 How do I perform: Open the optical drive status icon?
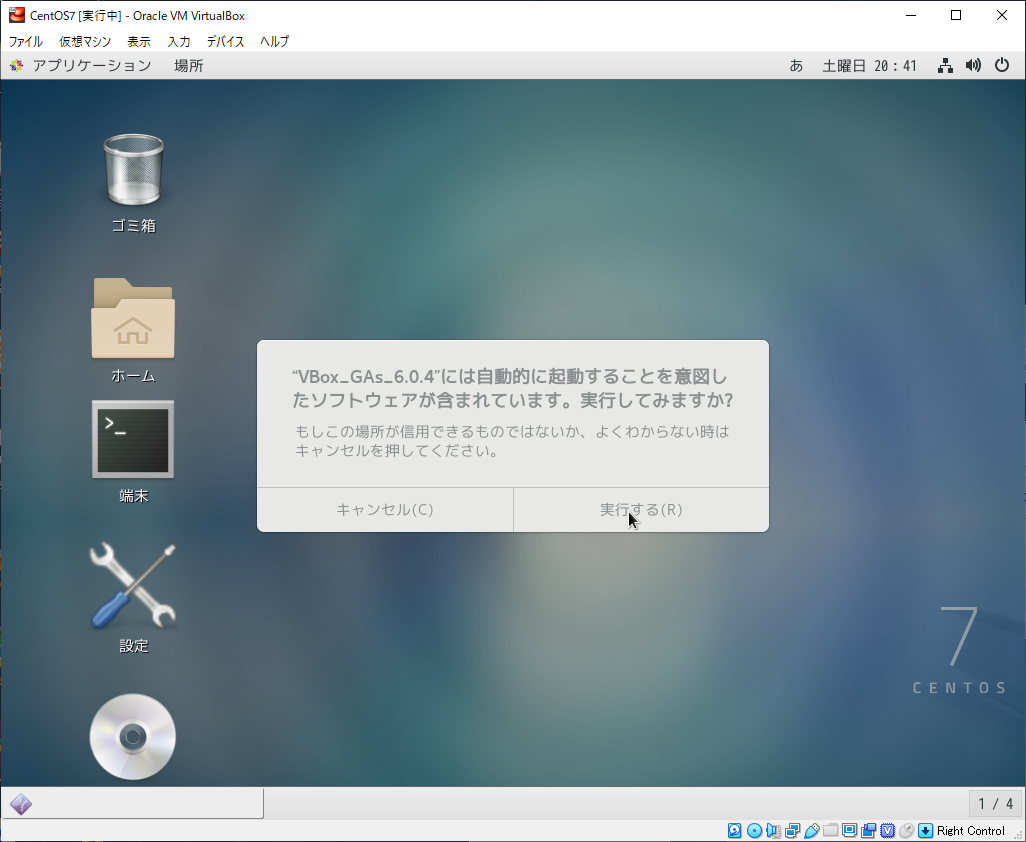[x=752, y=830]
